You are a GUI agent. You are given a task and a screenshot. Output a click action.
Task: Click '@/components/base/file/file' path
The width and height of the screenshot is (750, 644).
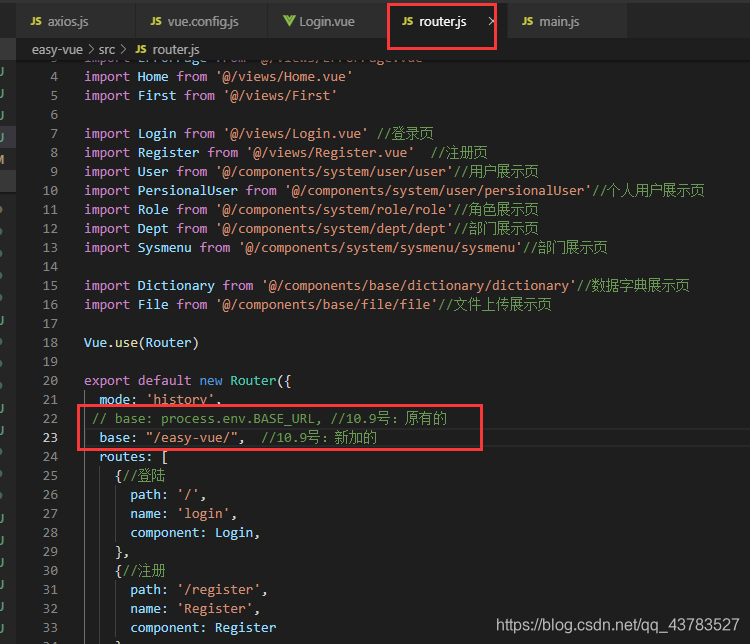326,305
